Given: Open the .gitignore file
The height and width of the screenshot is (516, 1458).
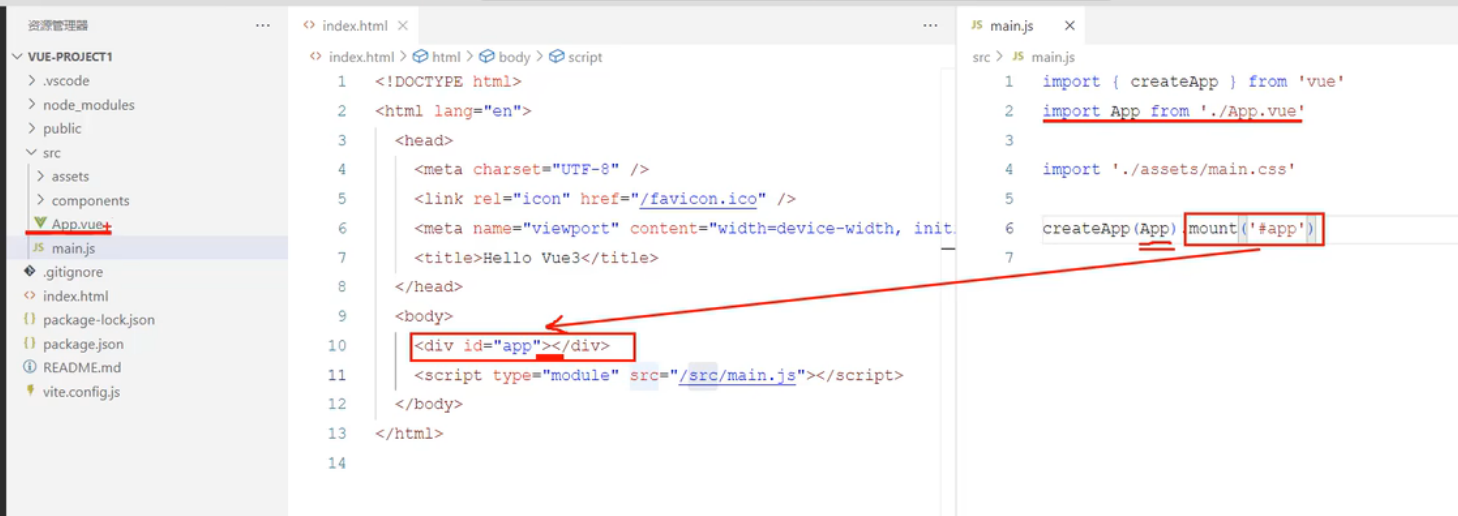Looking at the screenshot, I should tap(73, 272).
